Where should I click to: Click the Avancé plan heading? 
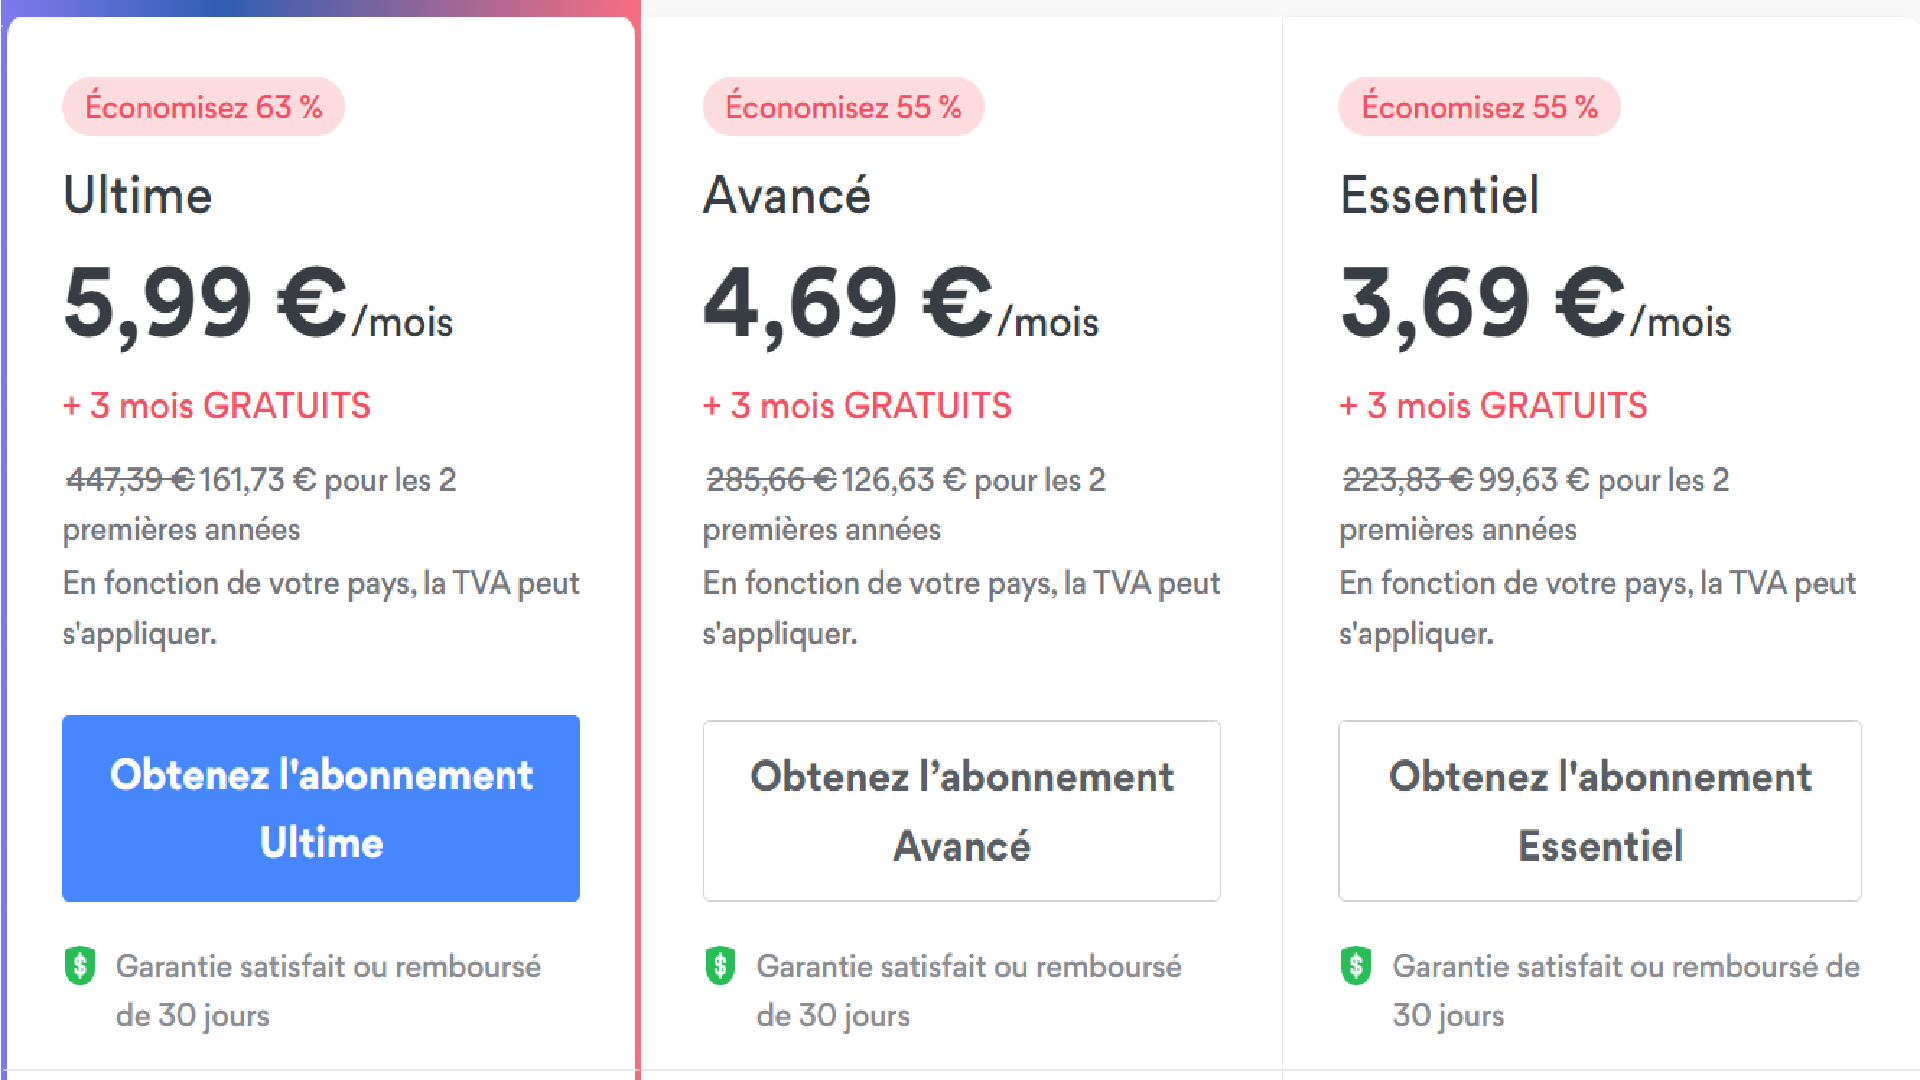(x=787, y=195)
